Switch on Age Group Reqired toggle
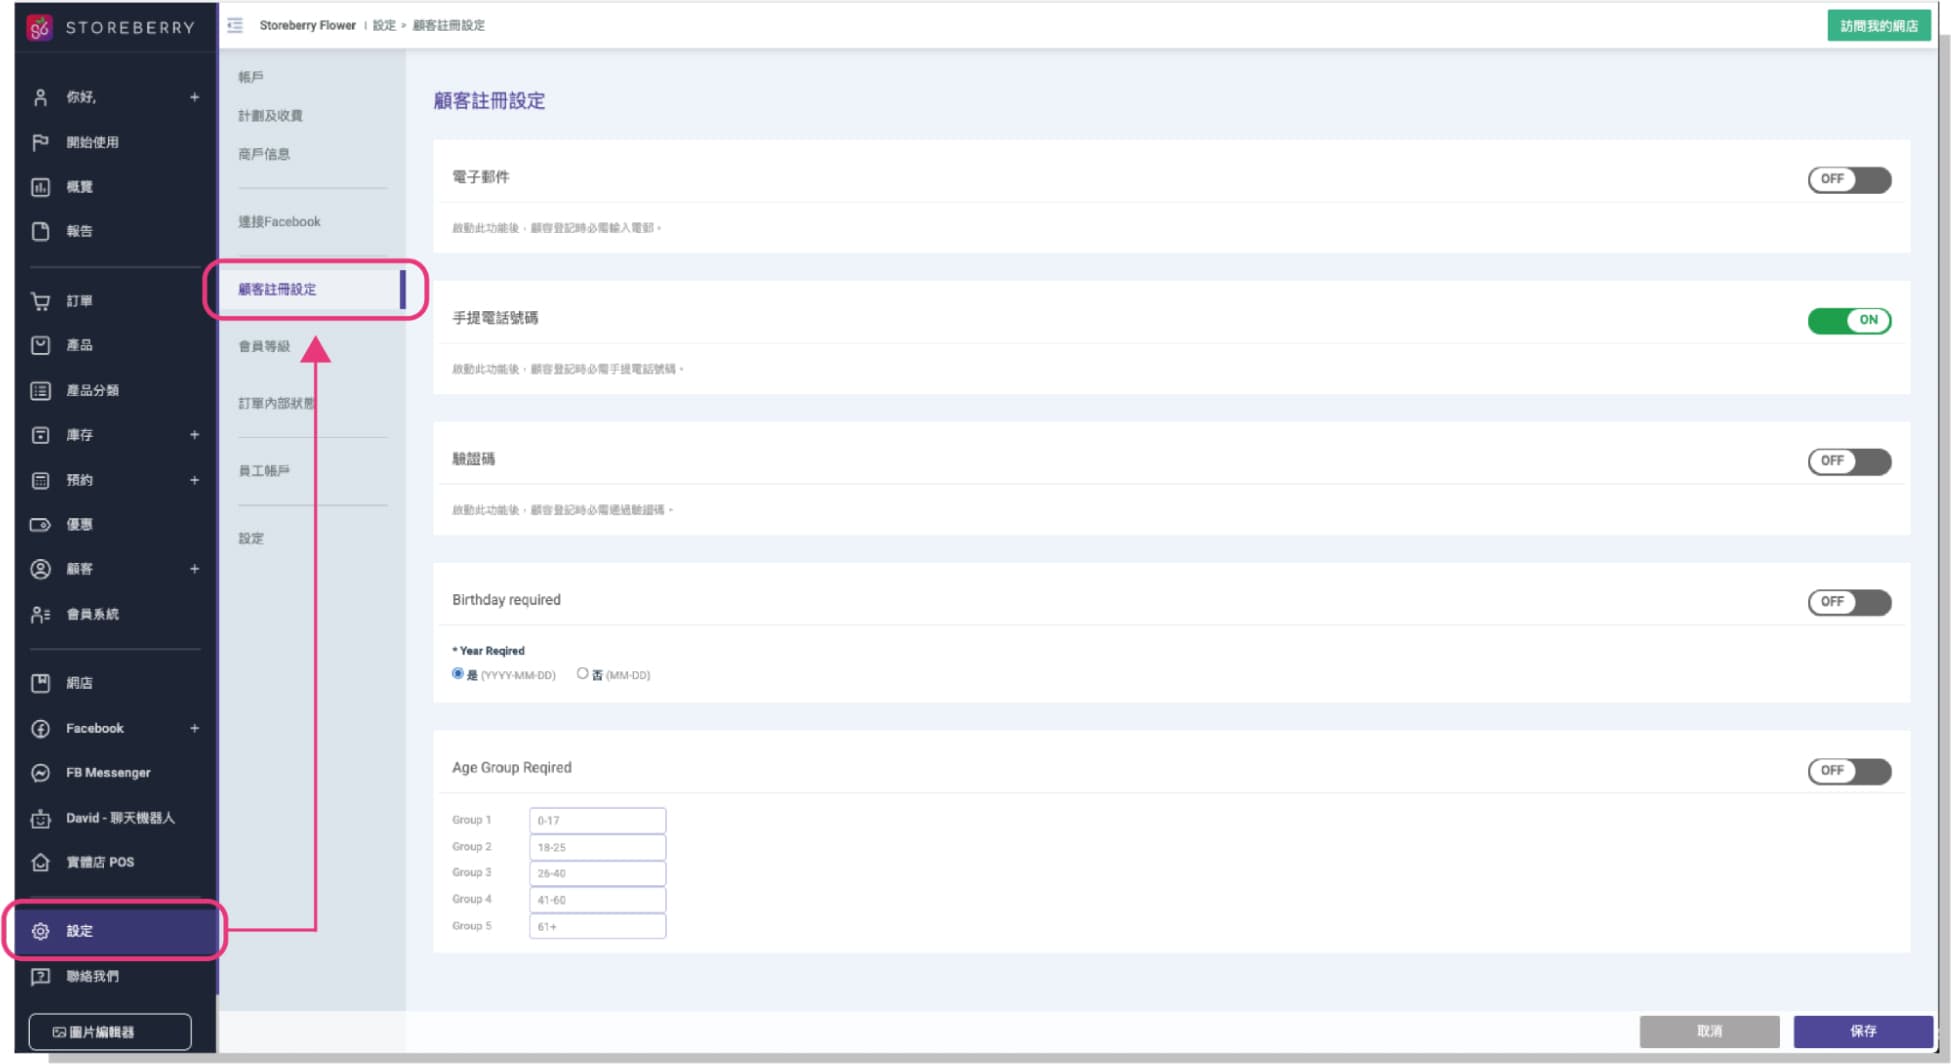This screenshot has height=1064, width=1951. point(1849,771)
